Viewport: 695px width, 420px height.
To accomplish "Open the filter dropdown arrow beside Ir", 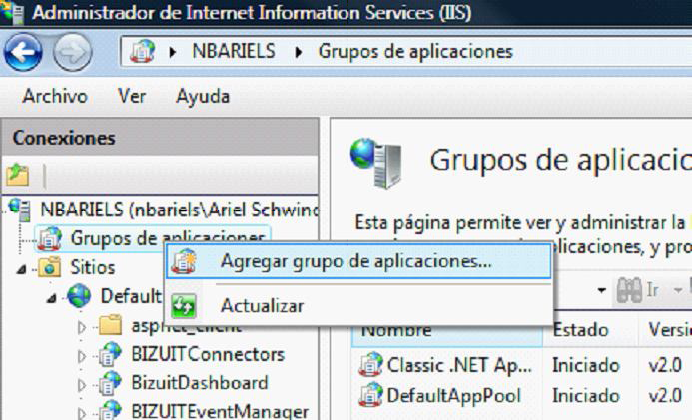I will [x=601, y=291].
